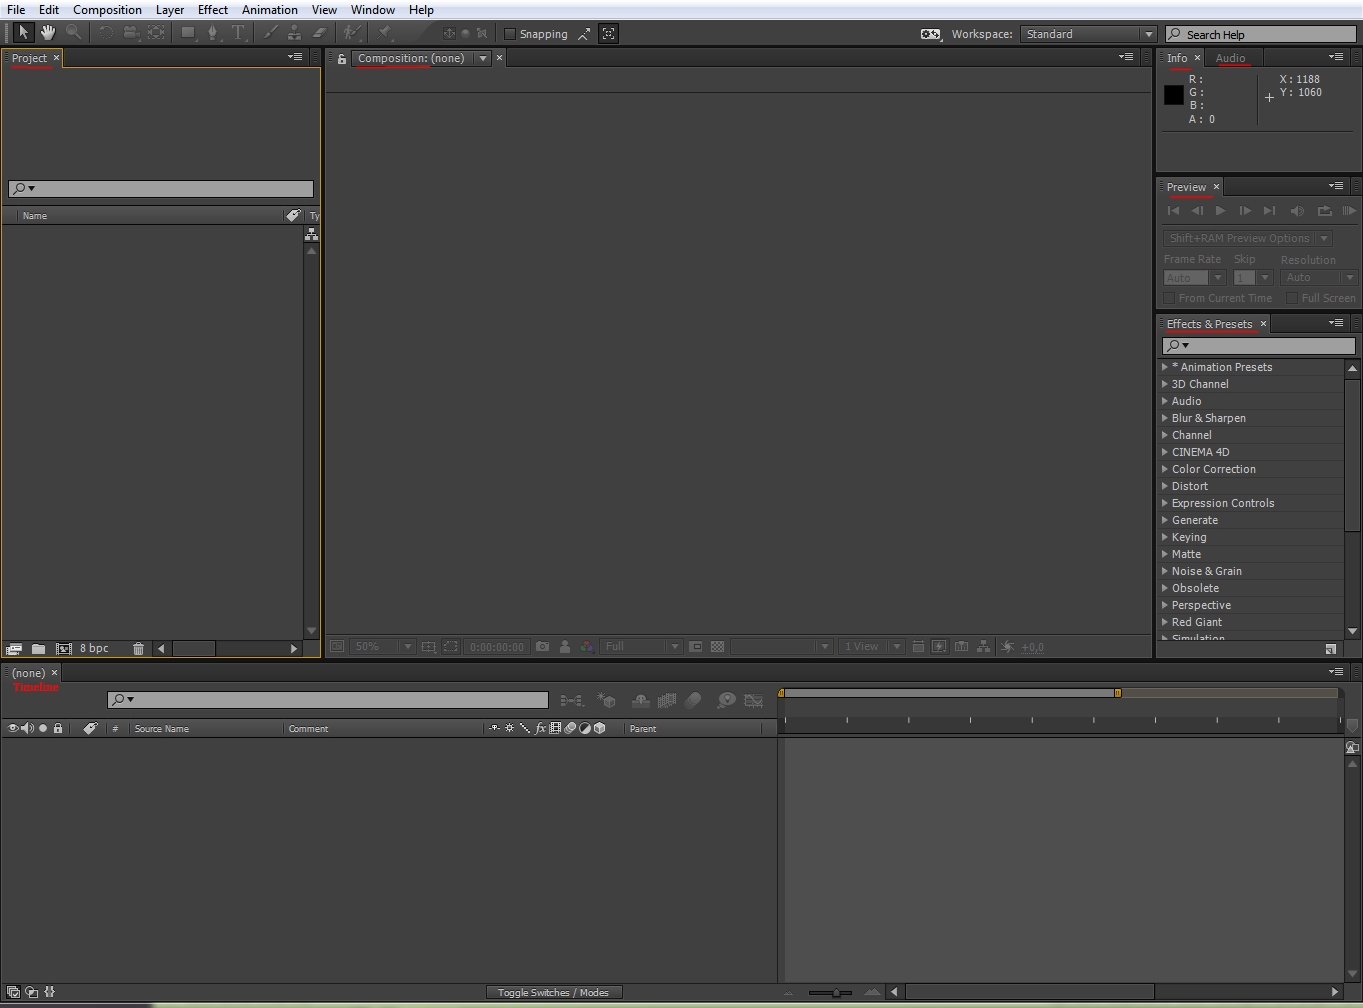Image resolution: width=1363 pixels, height=1008 pixels.
Task: Select the Roto Brush tool
Action: click(352, 33)
